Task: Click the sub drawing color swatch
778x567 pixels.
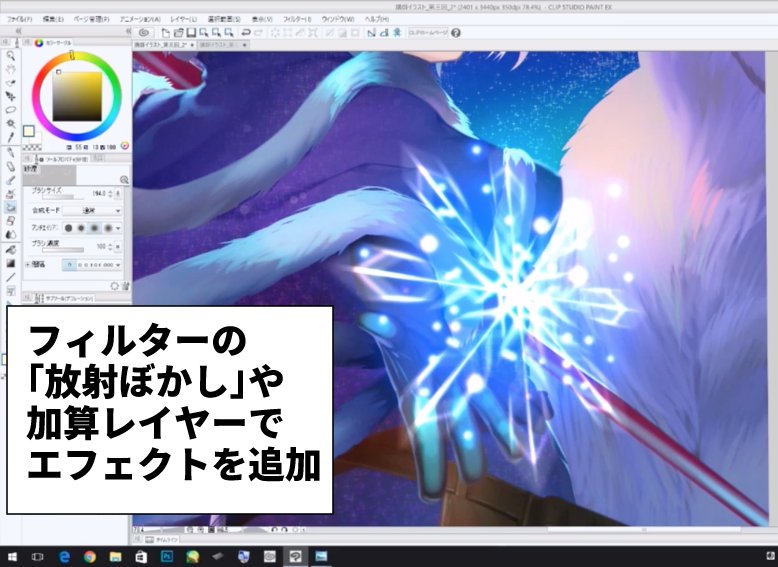Action: pos(36,138)
